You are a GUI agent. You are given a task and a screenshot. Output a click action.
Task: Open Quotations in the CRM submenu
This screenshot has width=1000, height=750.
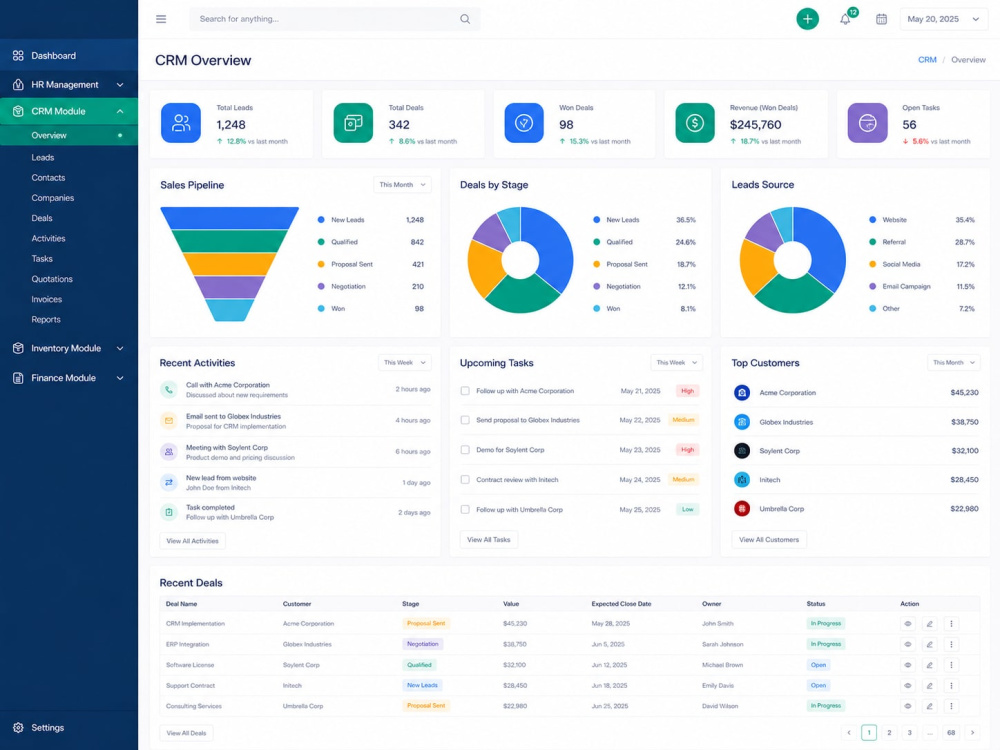(x=52, y=279)
